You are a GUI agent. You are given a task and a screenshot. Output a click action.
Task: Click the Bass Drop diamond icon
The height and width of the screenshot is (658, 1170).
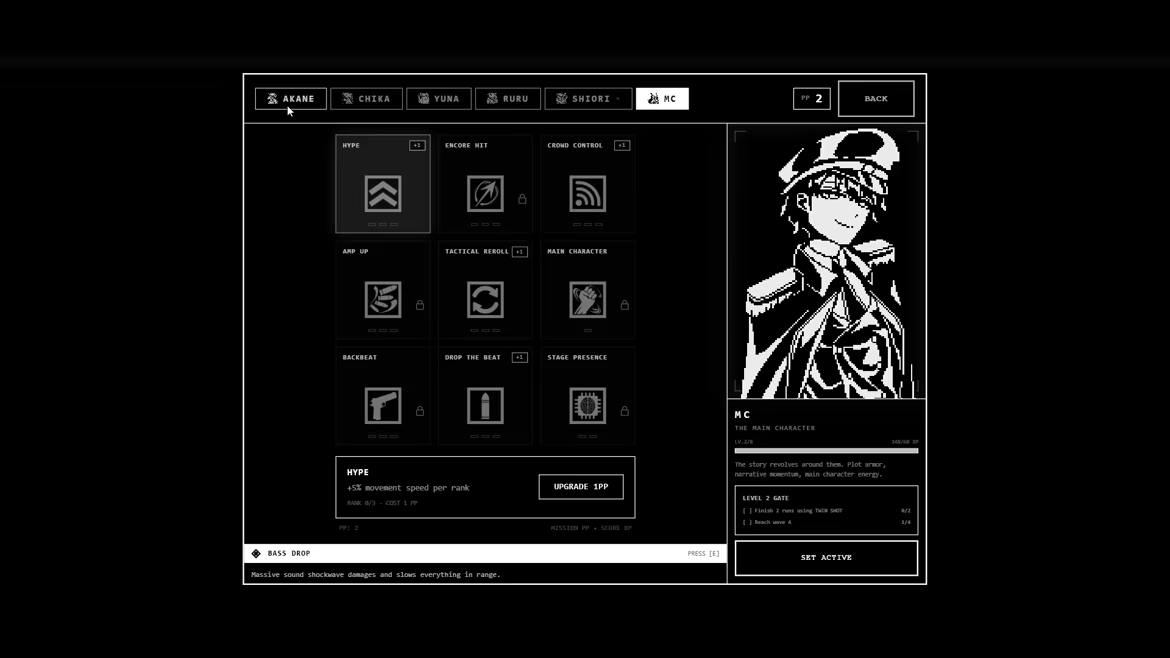256,554
